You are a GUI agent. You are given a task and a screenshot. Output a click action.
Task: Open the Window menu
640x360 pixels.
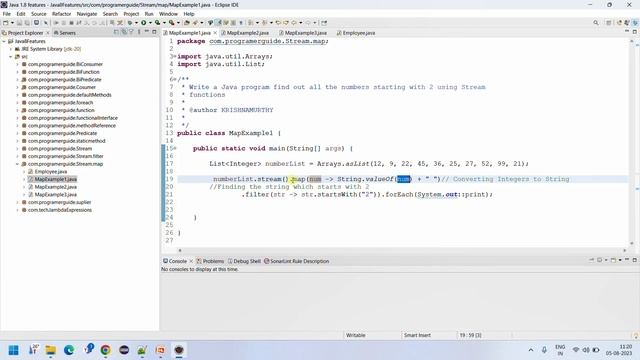coord(168,14)
